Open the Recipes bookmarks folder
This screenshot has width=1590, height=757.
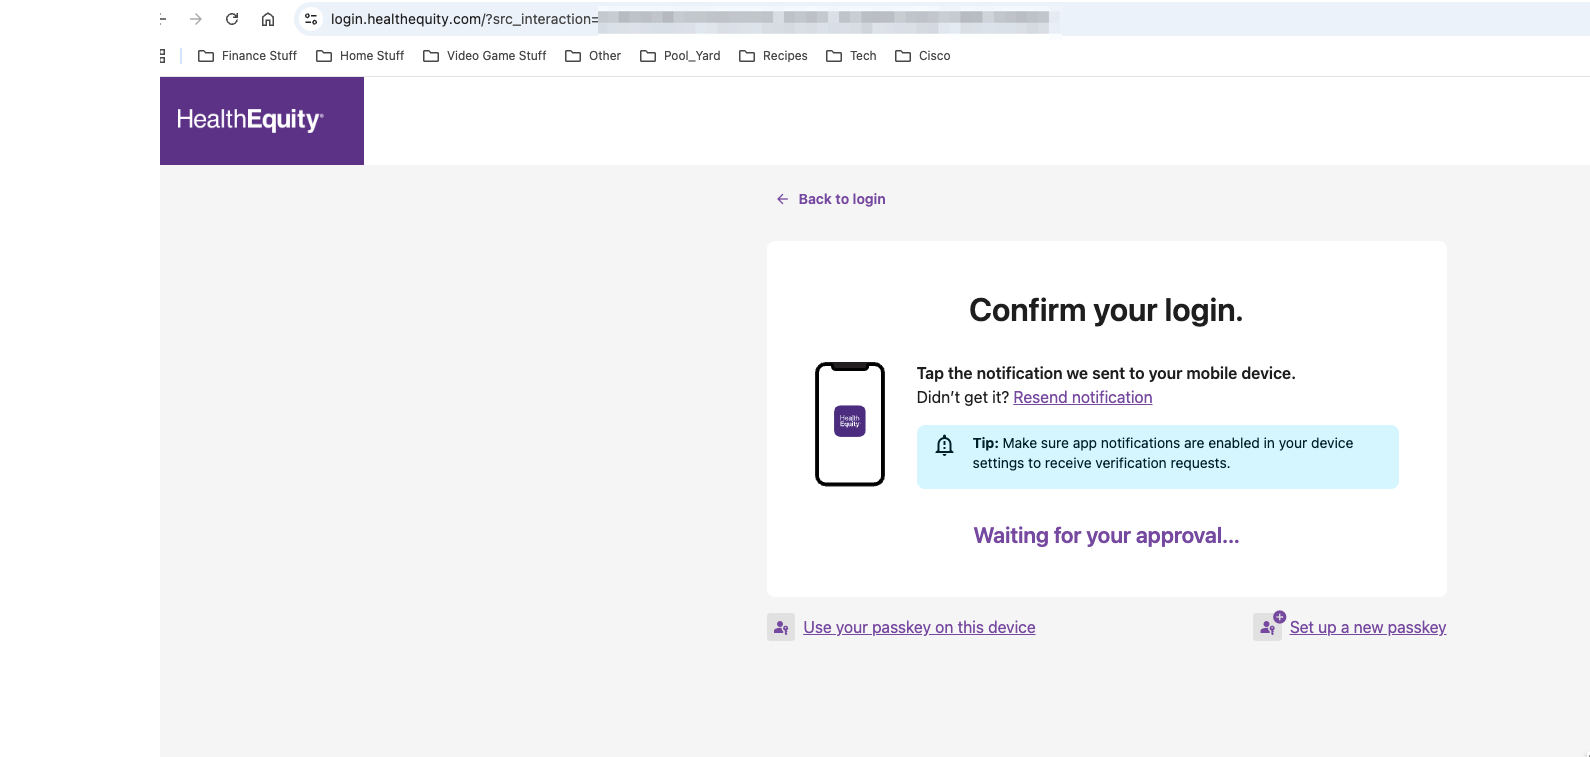[773, 56]
